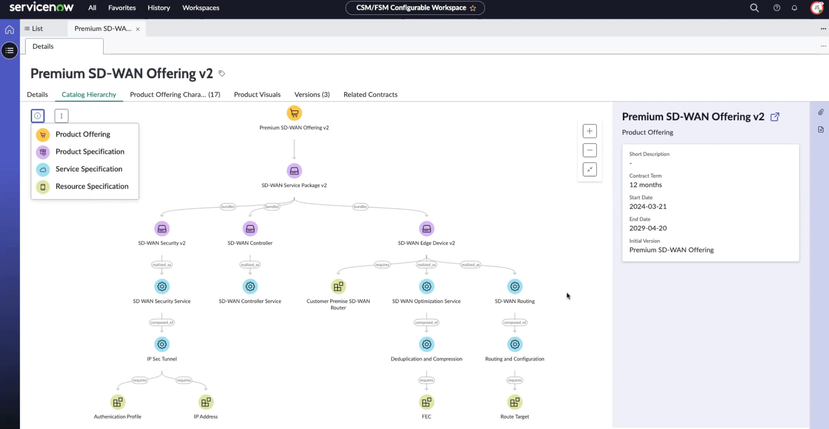The height and width of the screenshot is (429, 829).
Task: Open the notifications bell icon
Action: click(794, 8)
